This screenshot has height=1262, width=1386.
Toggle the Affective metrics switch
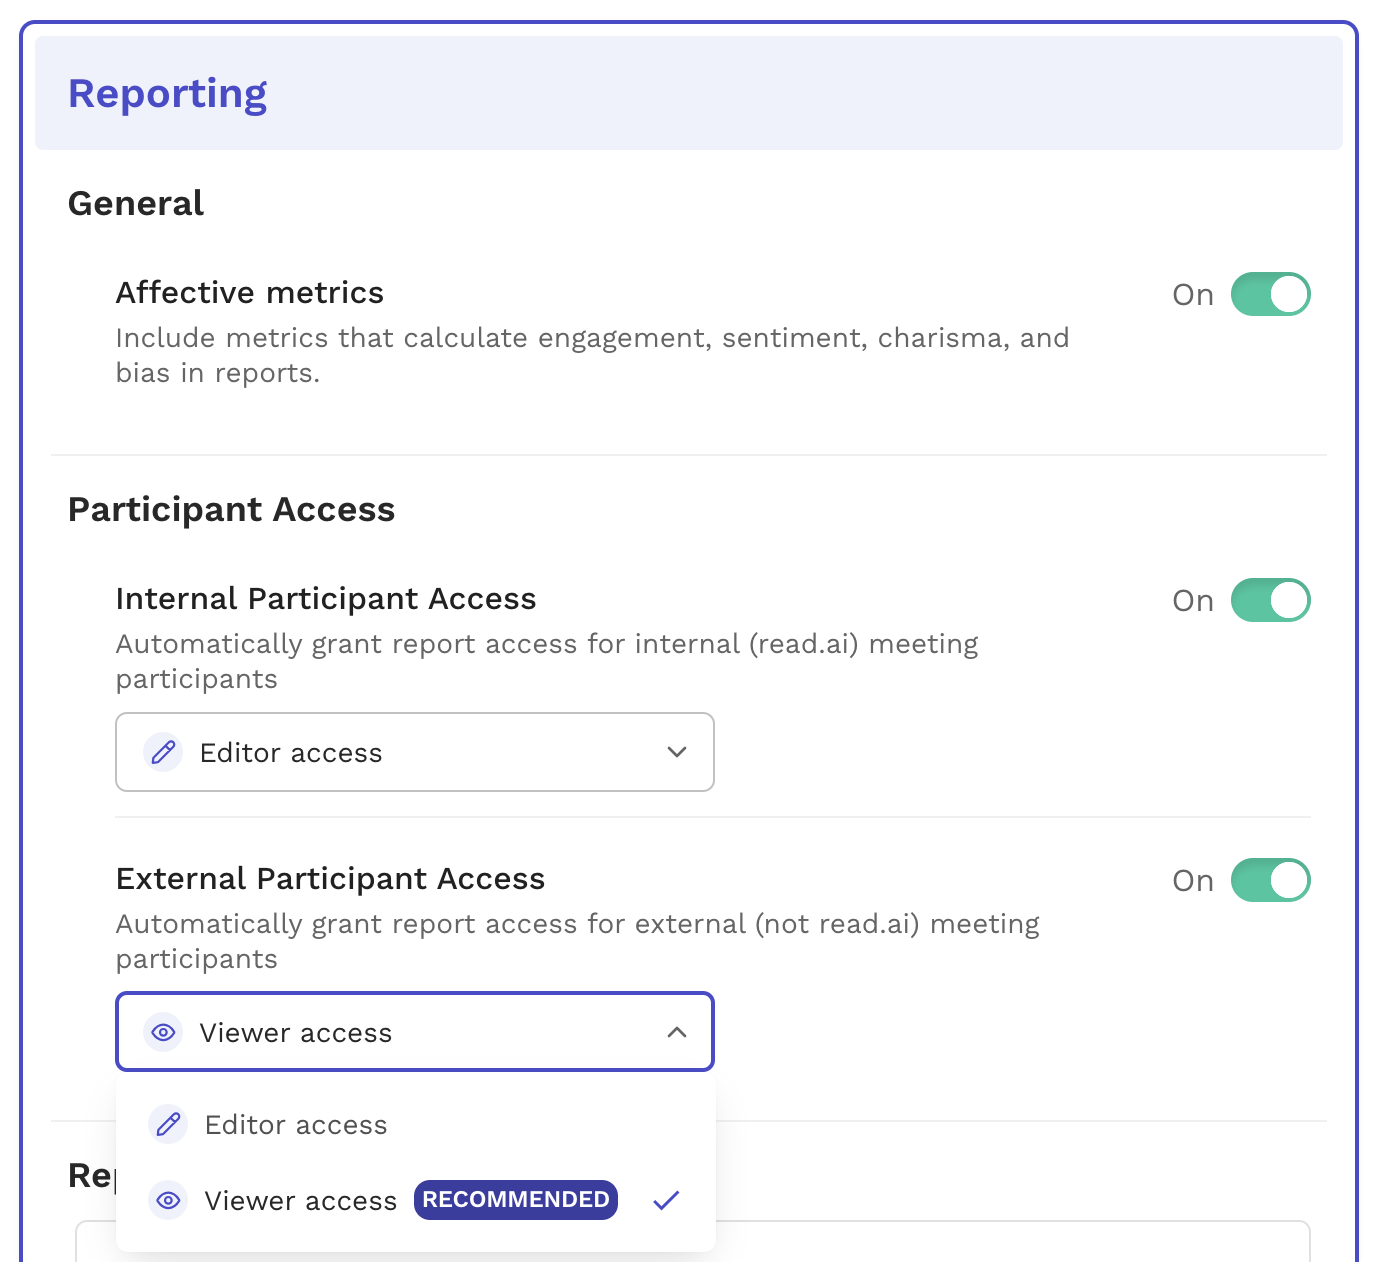tap(1270, 294)
